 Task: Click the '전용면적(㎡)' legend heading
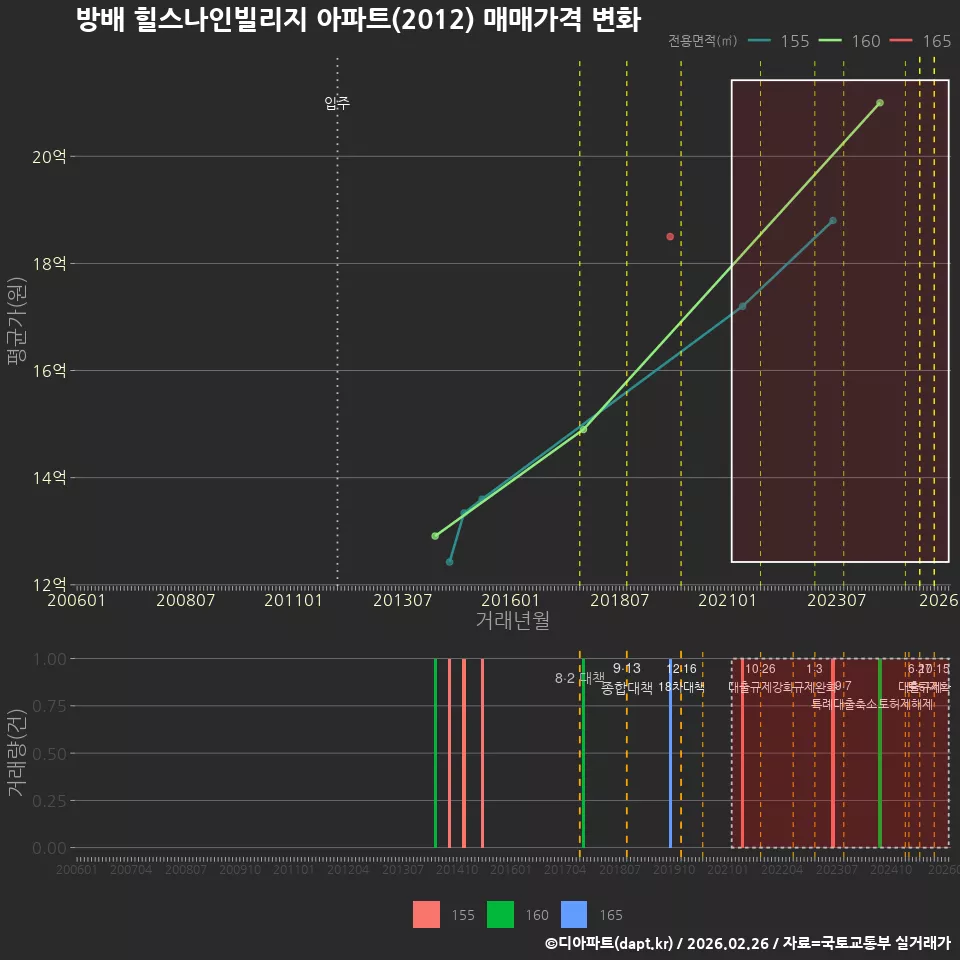pyautogui.click(x=702, y=41)
